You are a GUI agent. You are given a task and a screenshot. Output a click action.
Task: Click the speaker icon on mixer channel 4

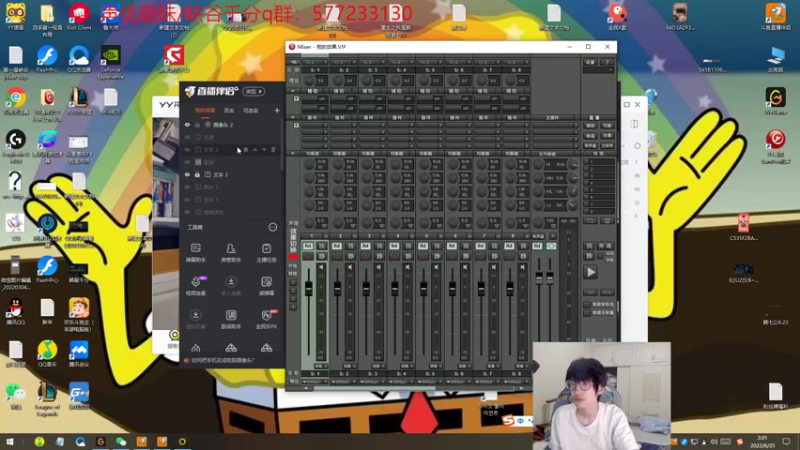pos(407,267)
